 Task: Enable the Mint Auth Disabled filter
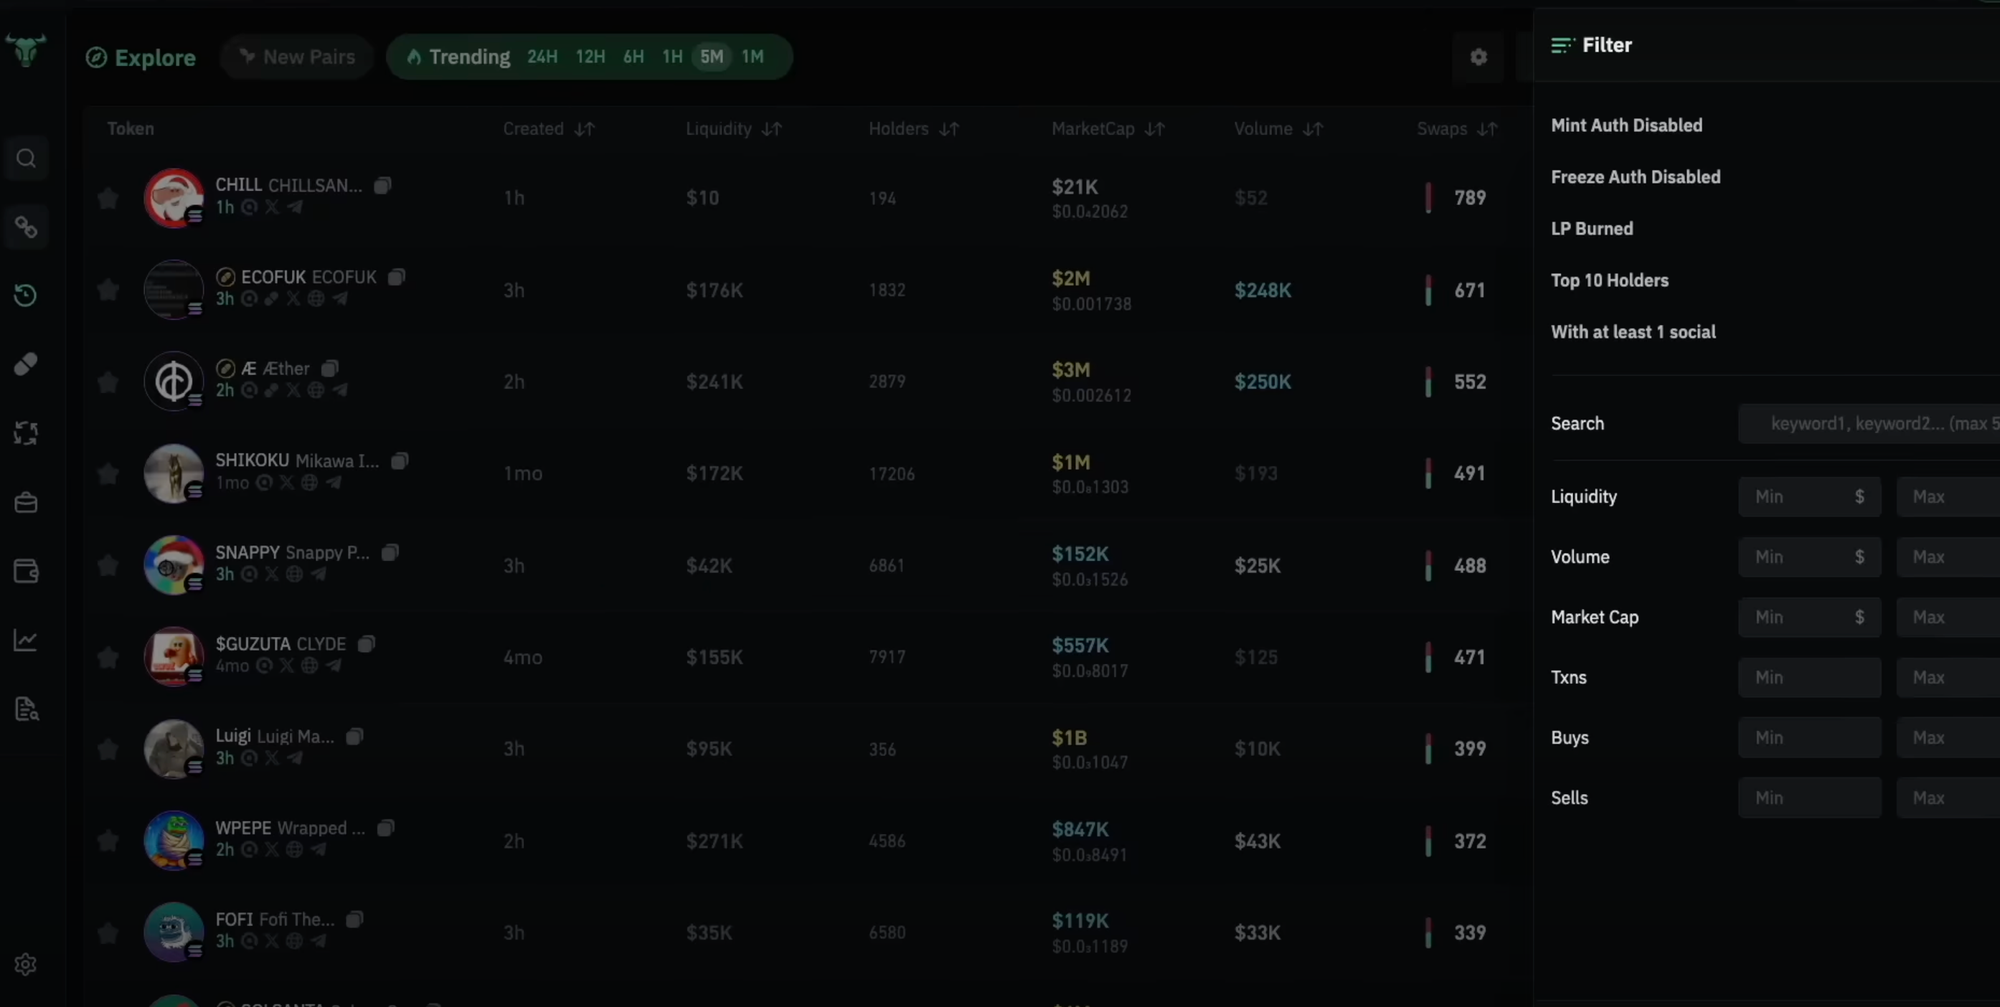[x=1627, y=125]
